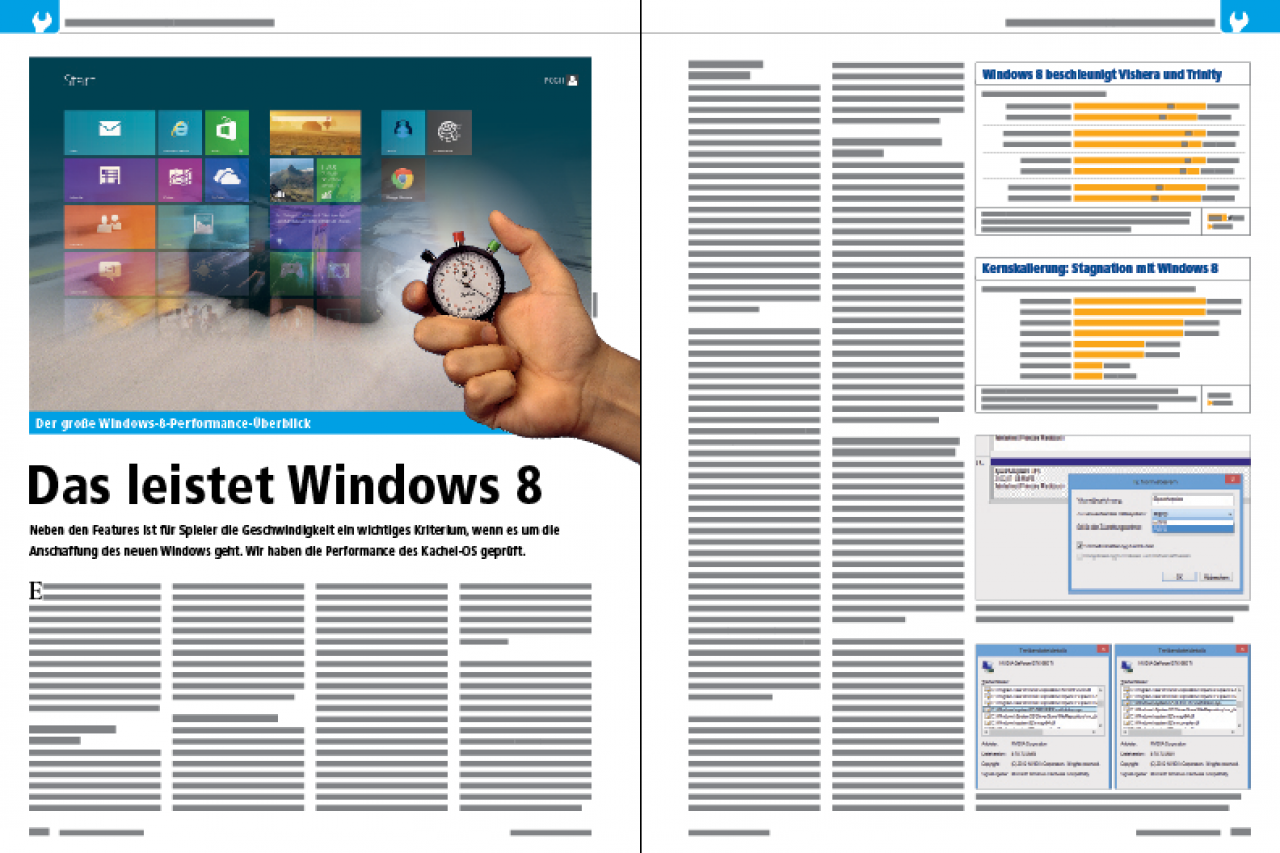Select the highlighted entry in the dropdown list
The height and width of the screenshot is (853, 1280).
(x=1192, y=528)
